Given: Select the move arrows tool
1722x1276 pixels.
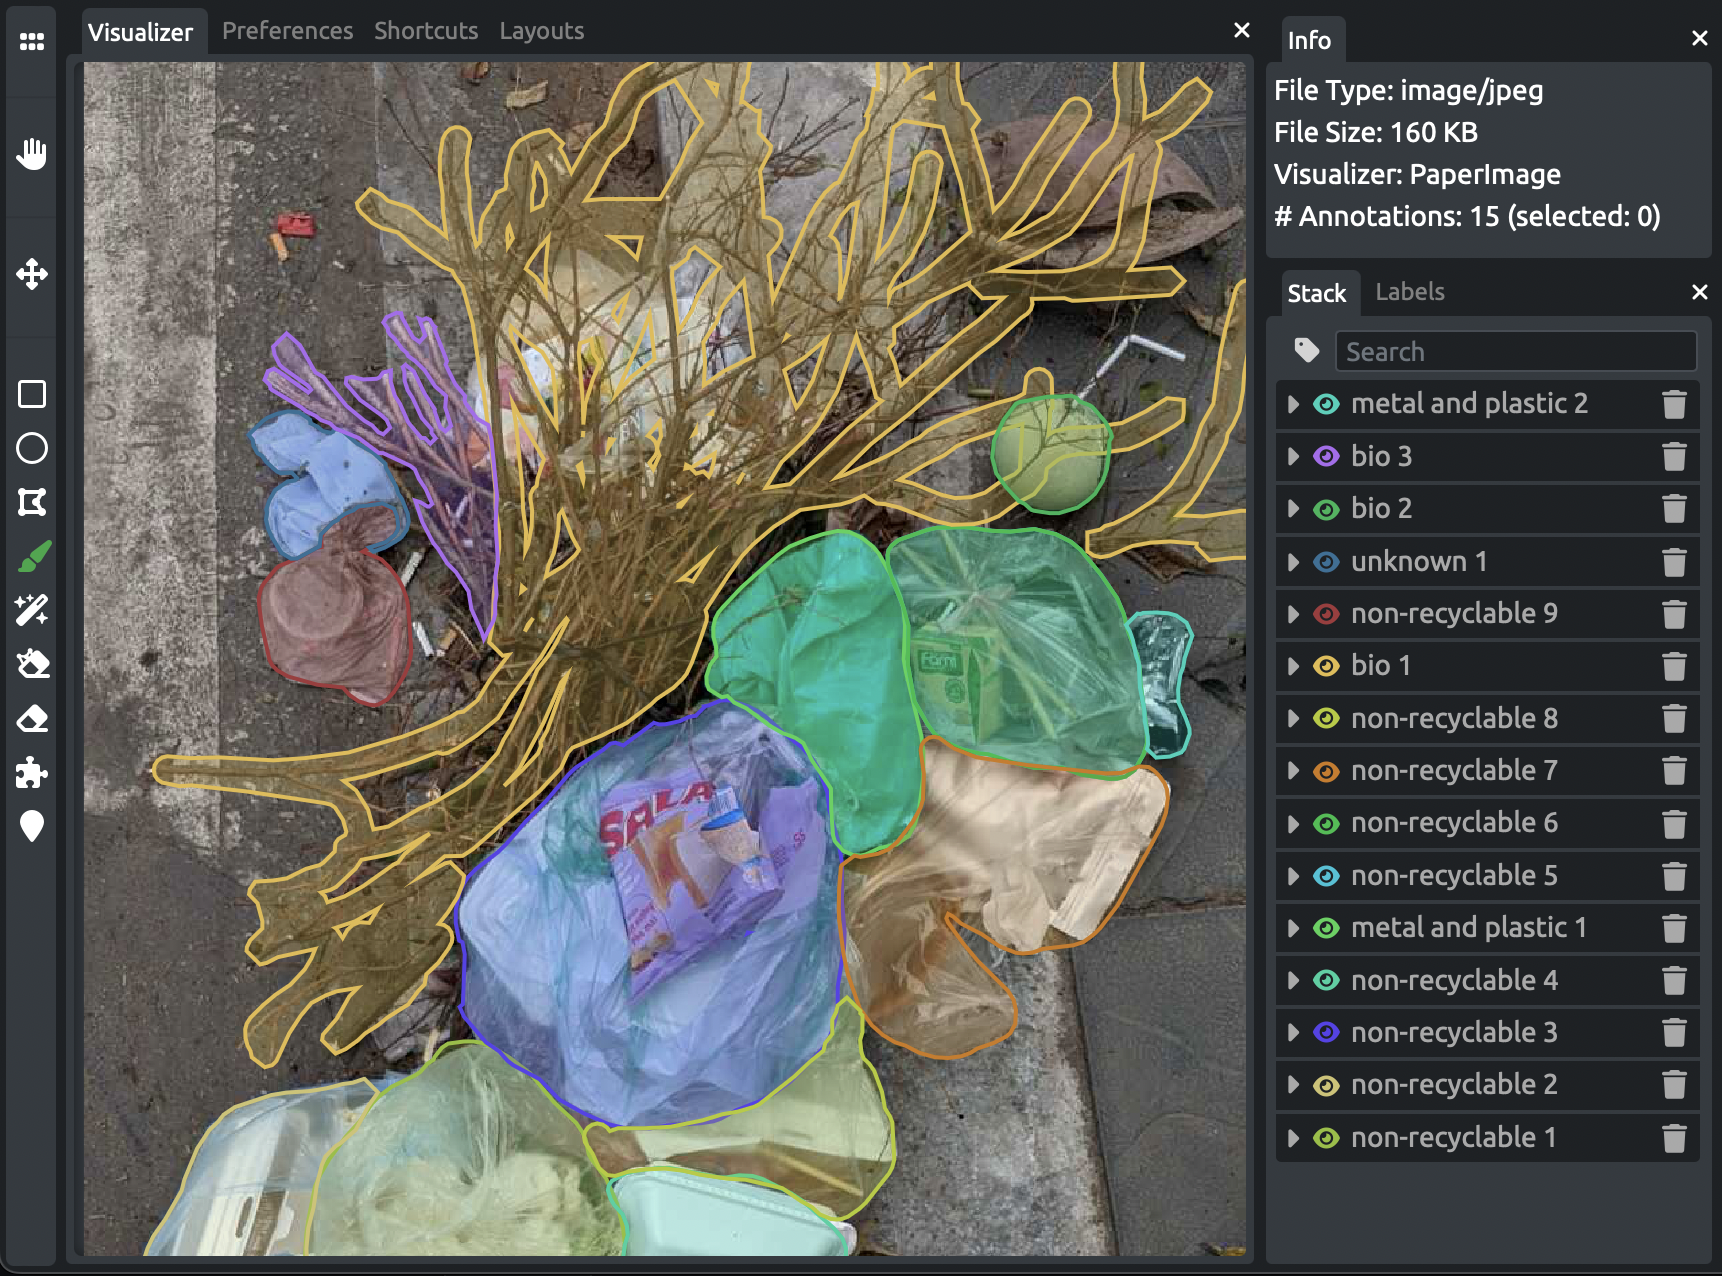Looking at the screenshot, I should (x=32, y=274).
